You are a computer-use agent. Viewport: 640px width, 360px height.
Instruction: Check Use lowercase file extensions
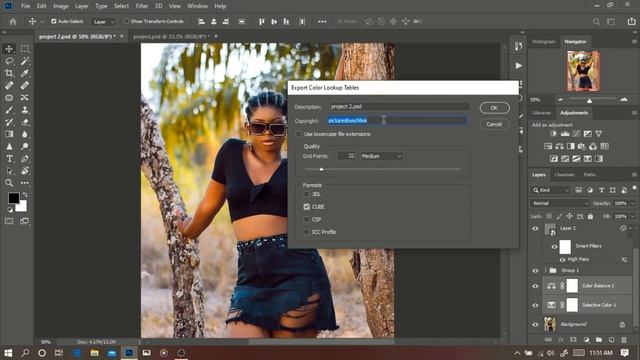pyautogui.click(x=298, y=134)
